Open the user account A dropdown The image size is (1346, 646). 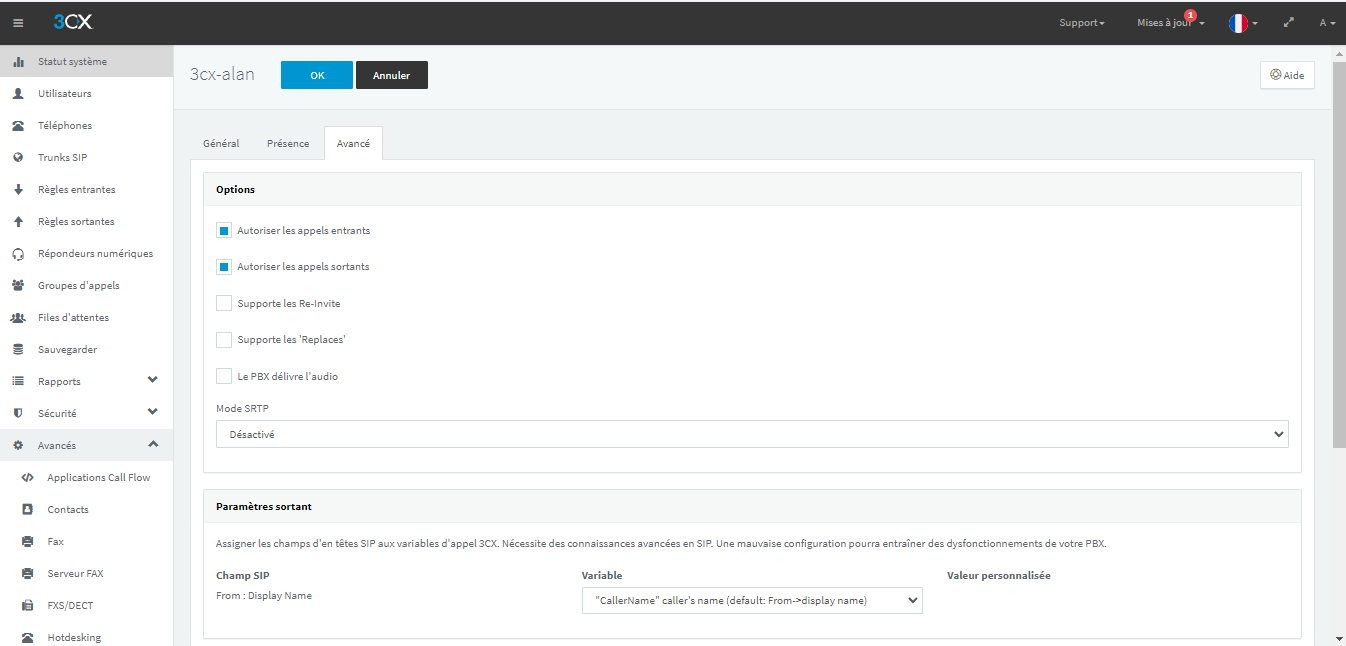[1327, 23]
